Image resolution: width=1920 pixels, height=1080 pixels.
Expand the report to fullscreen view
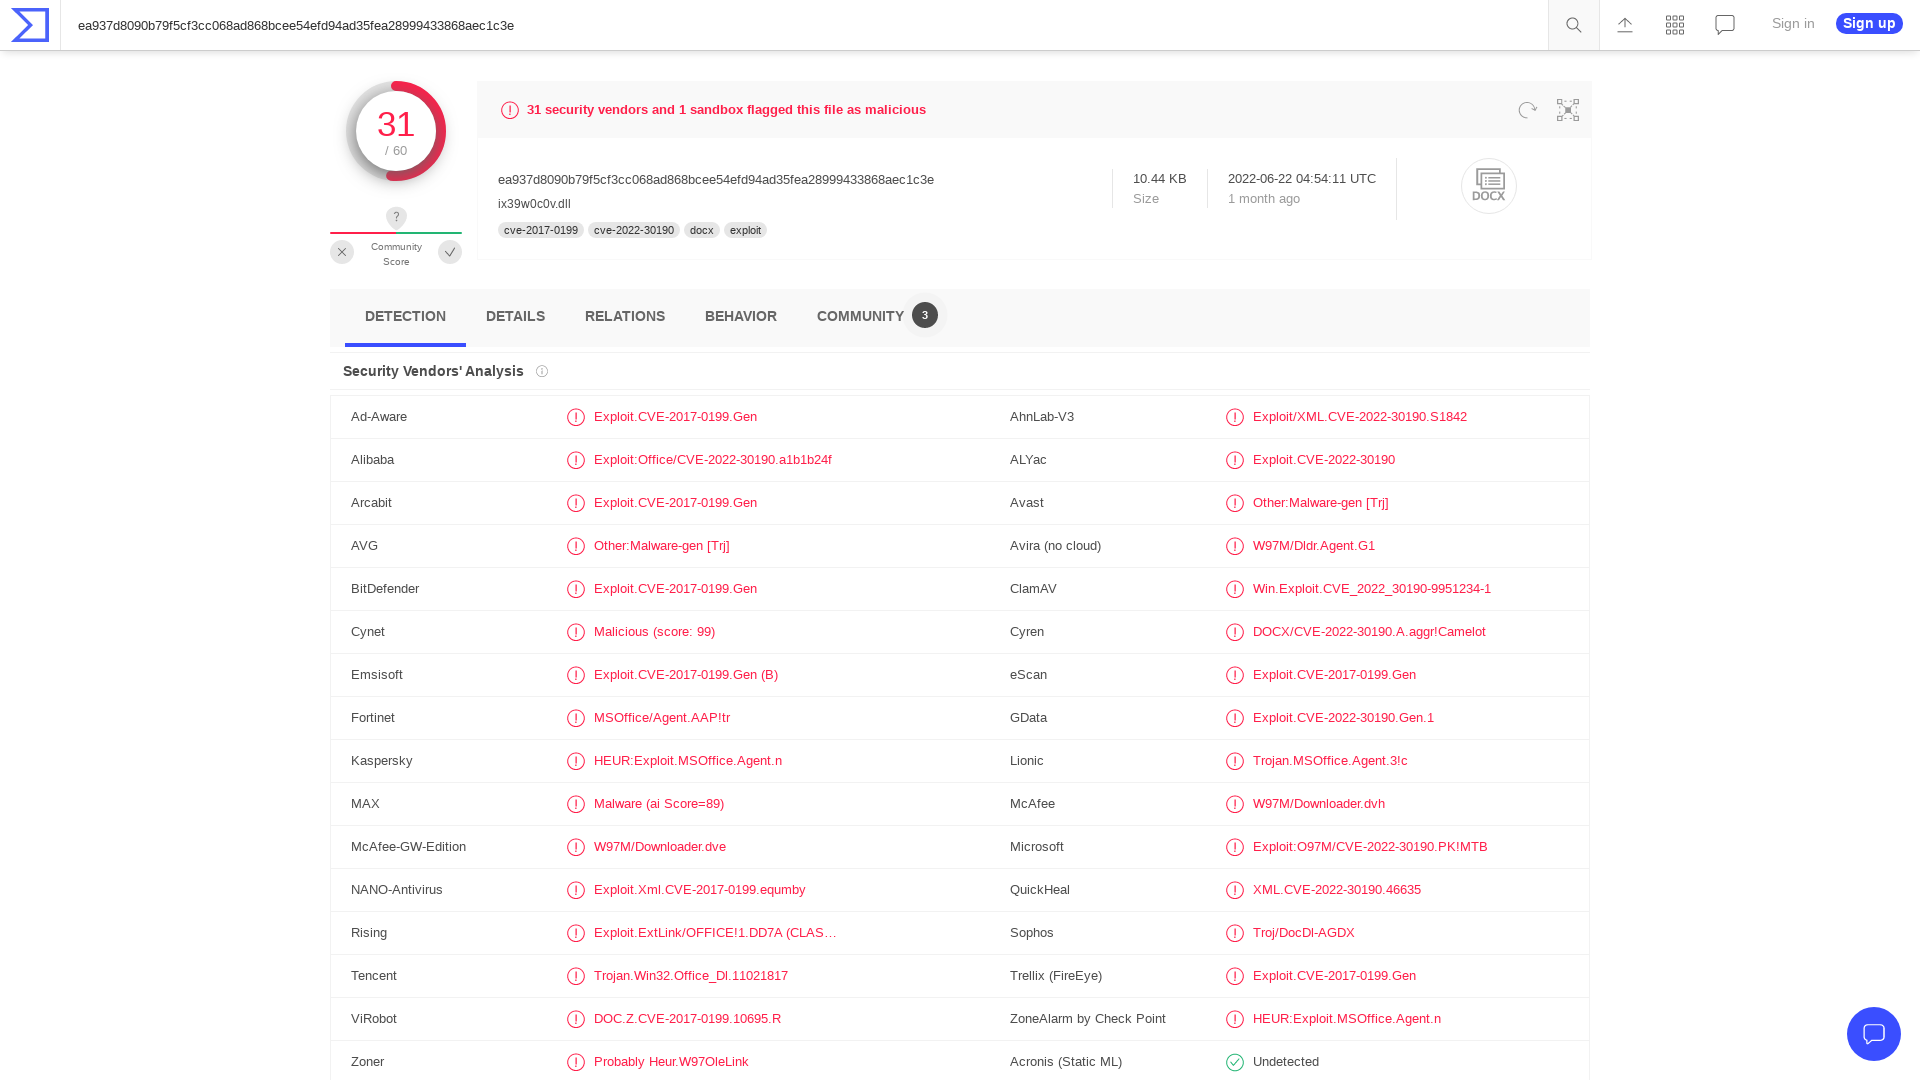(1566, 110)
